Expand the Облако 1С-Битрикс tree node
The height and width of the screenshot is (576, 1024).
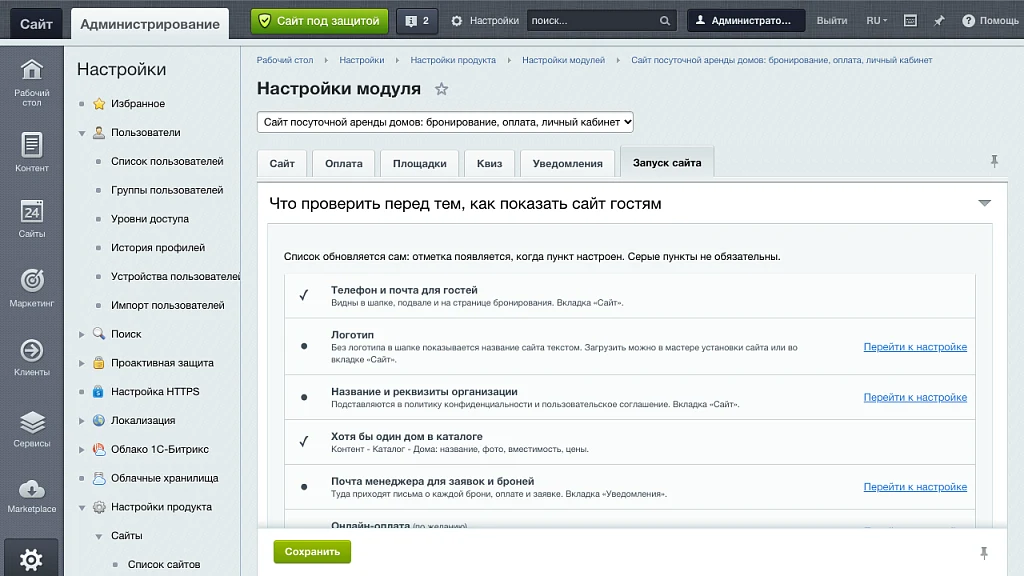(x=82, y=449)
